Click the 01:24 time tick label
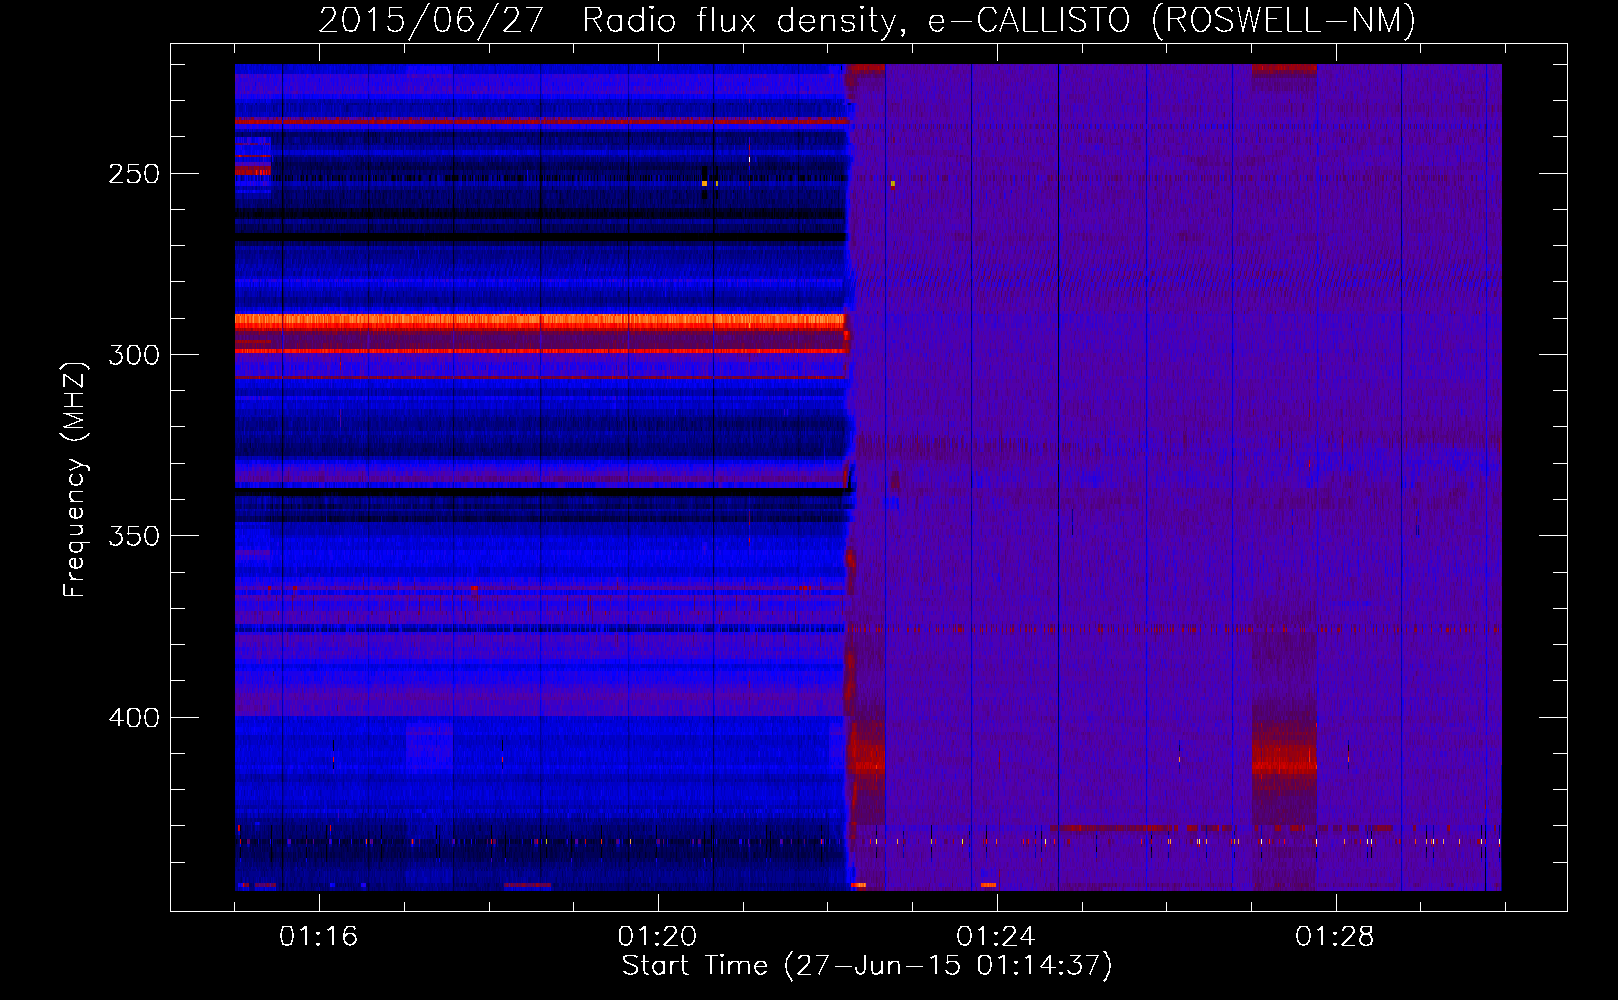 click(x=995, y=936)
